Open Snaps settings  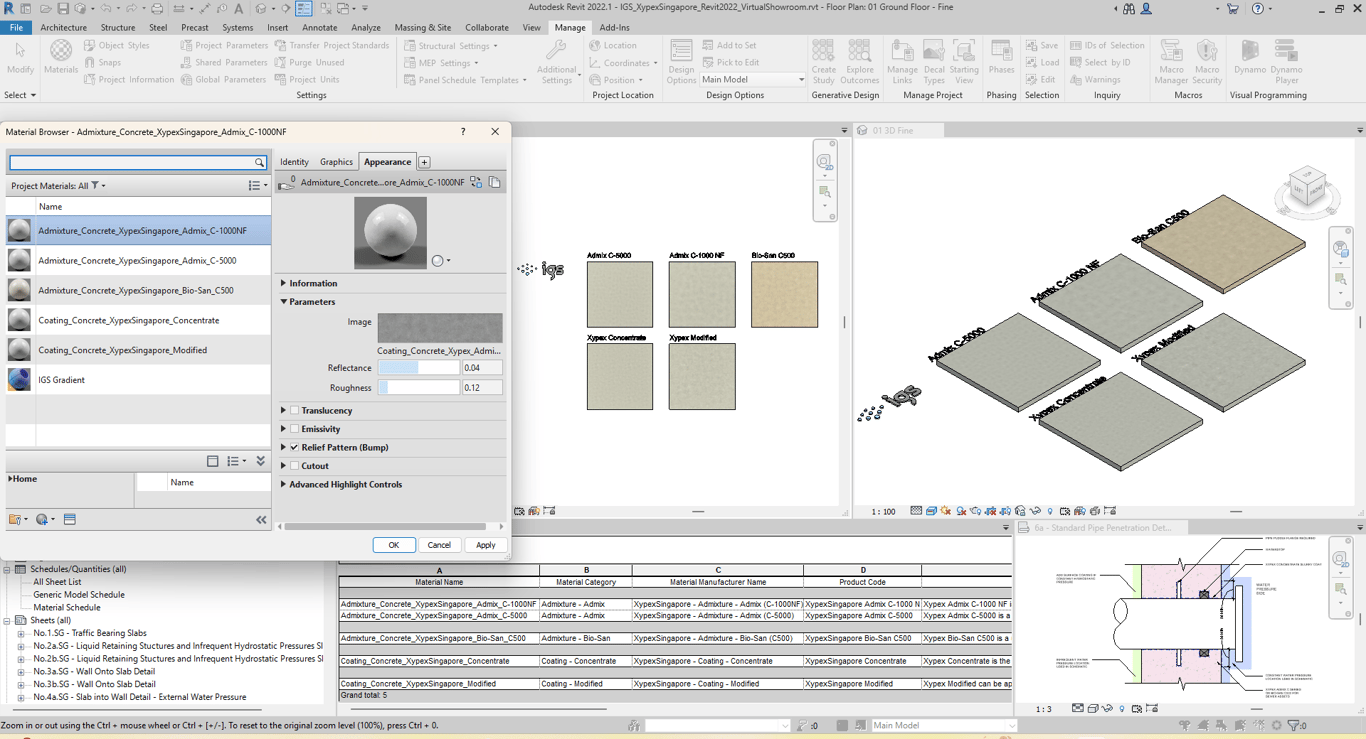tap(102, 62)
